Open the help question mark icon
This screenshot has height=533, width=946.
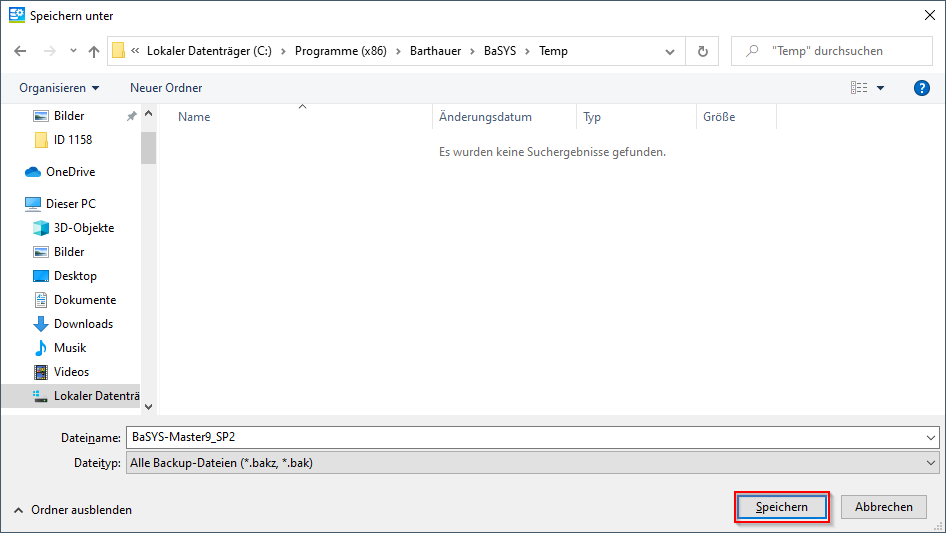922,88
